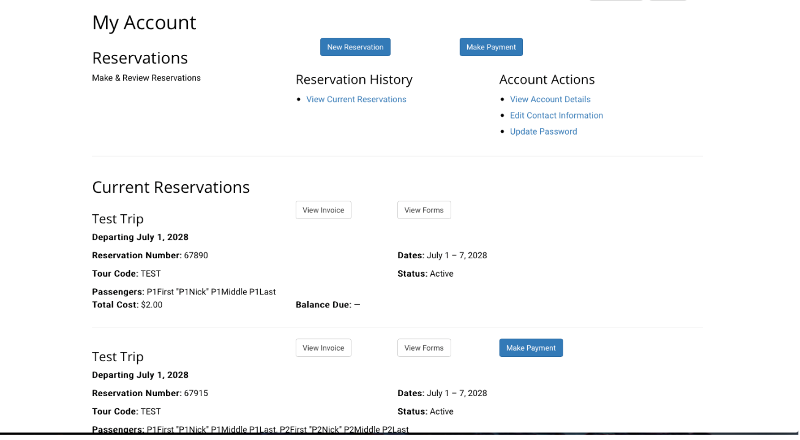Click reservation number 67915 text
The image size is (800, 440).
click(196, 393)
